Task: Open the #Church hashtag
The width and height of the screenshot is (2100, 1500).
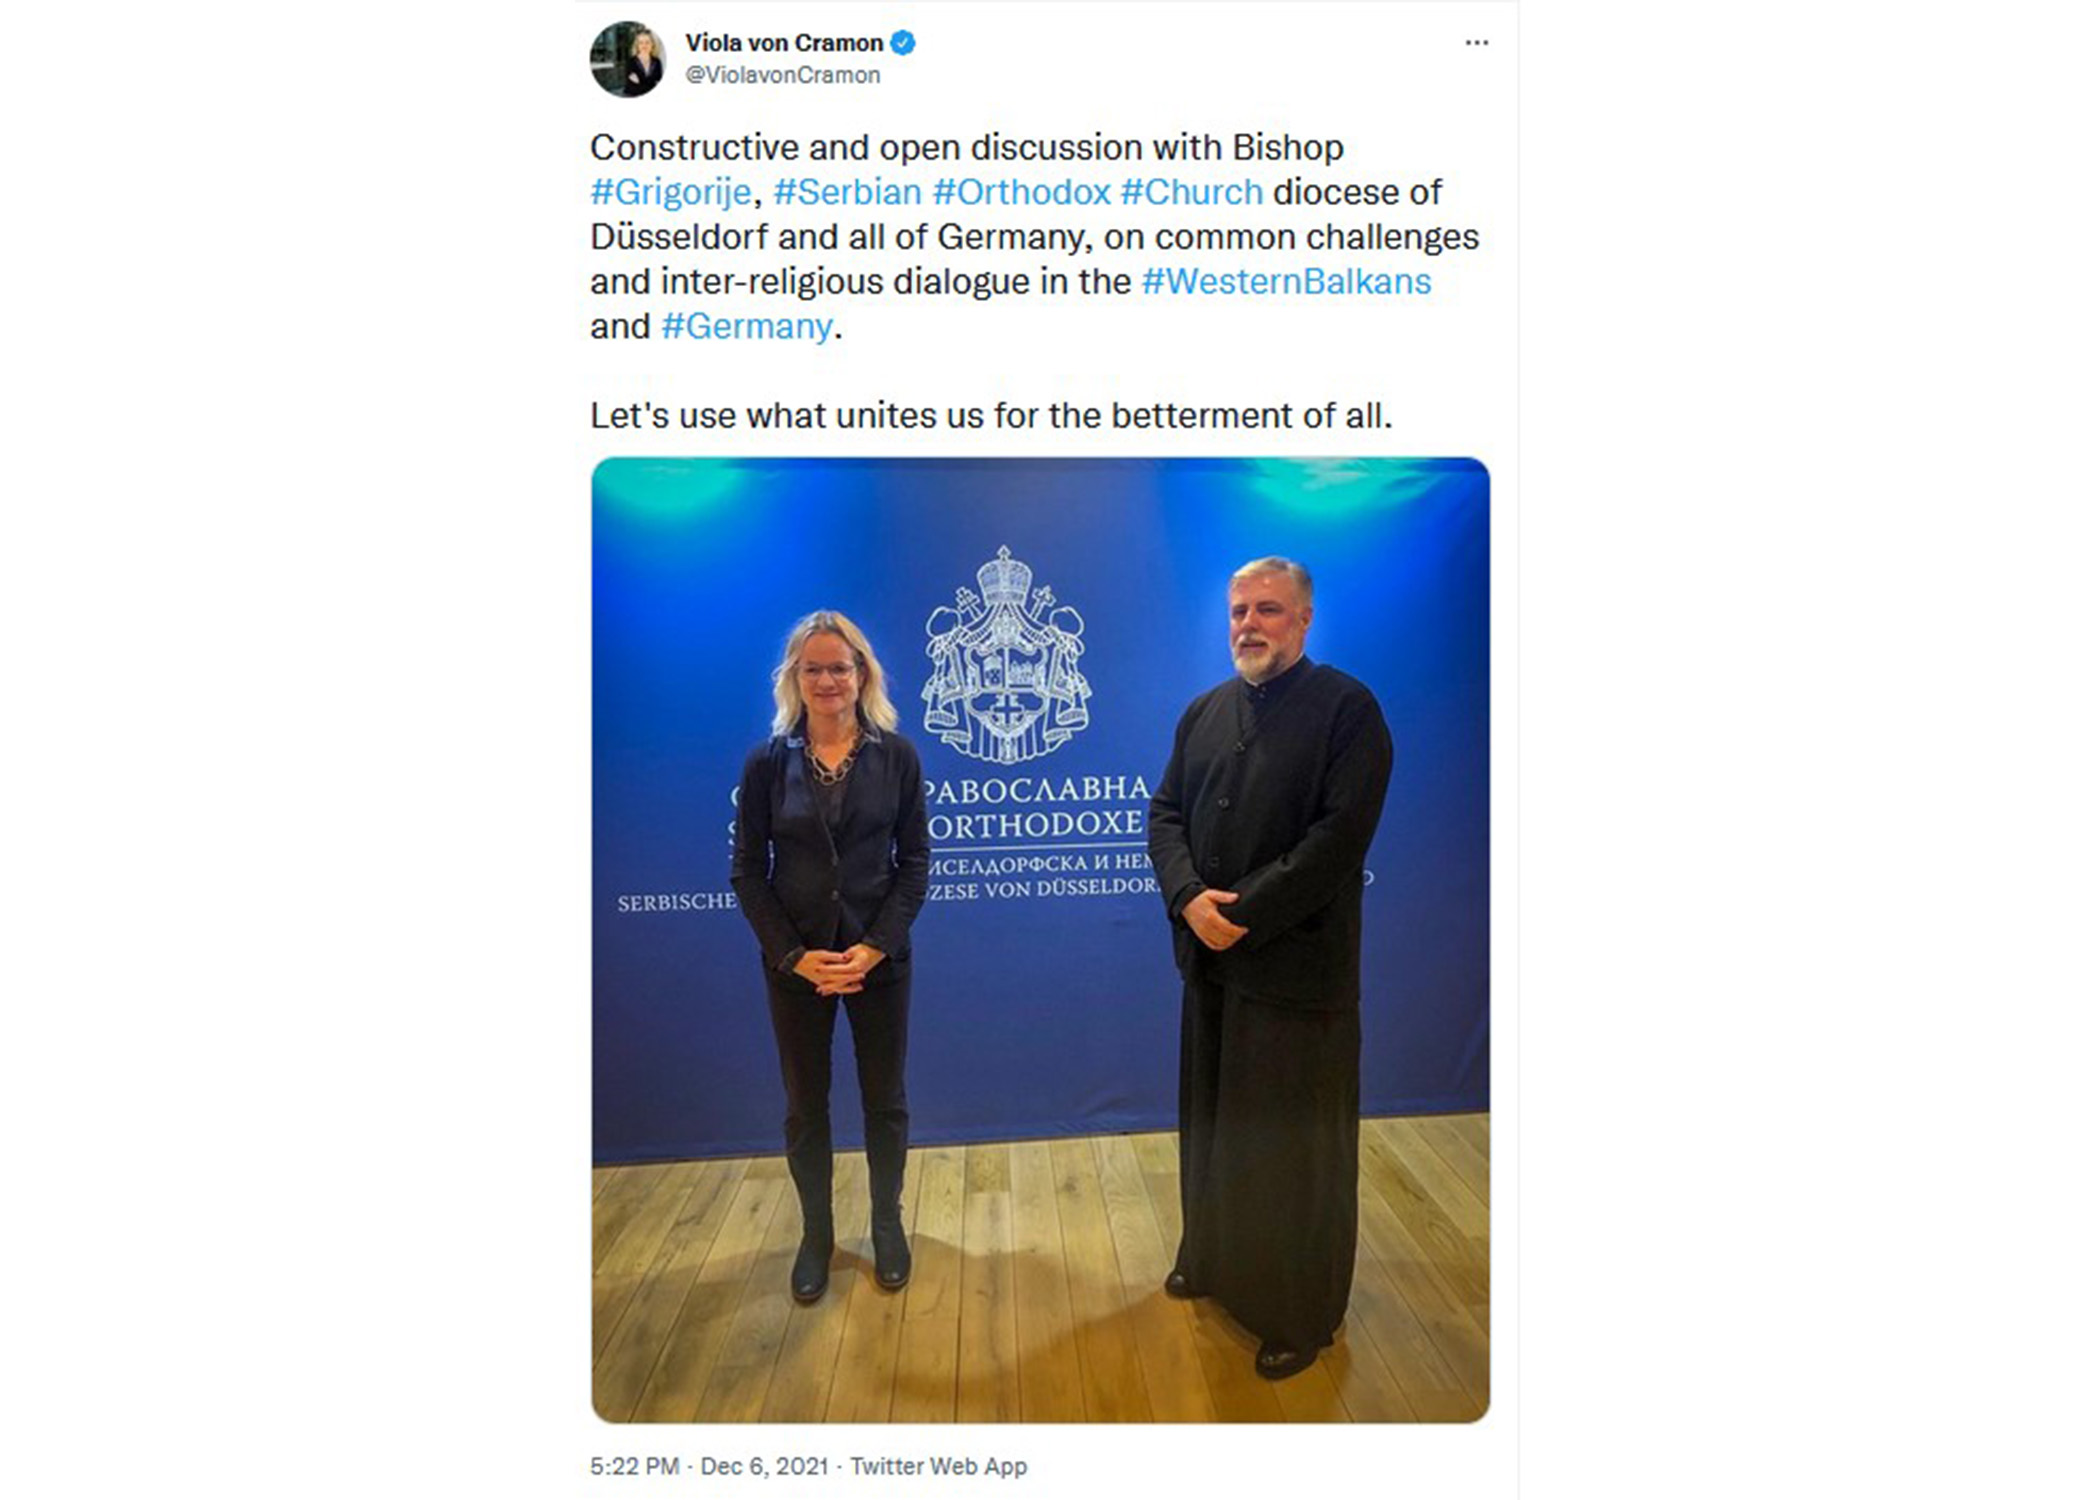Action: (x=1192, y=192)
